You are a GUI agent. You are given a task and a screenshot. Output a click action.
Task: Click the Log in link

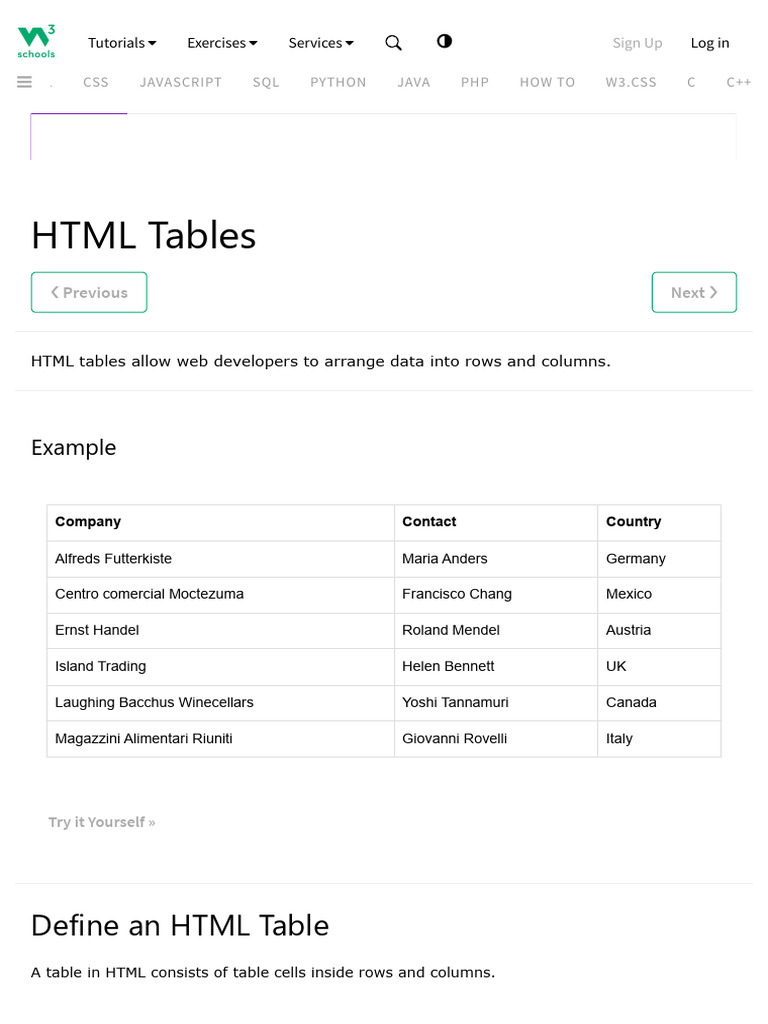710,43
